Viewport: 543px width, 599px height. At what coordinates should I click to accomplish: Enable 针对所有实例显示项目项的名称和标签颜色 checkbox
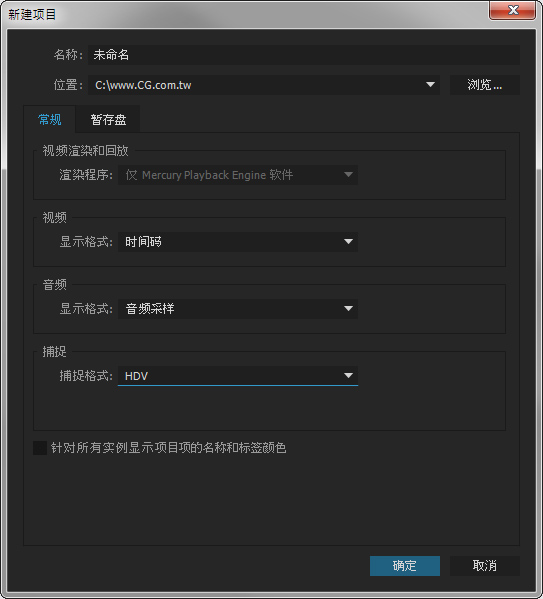point(40,448)
